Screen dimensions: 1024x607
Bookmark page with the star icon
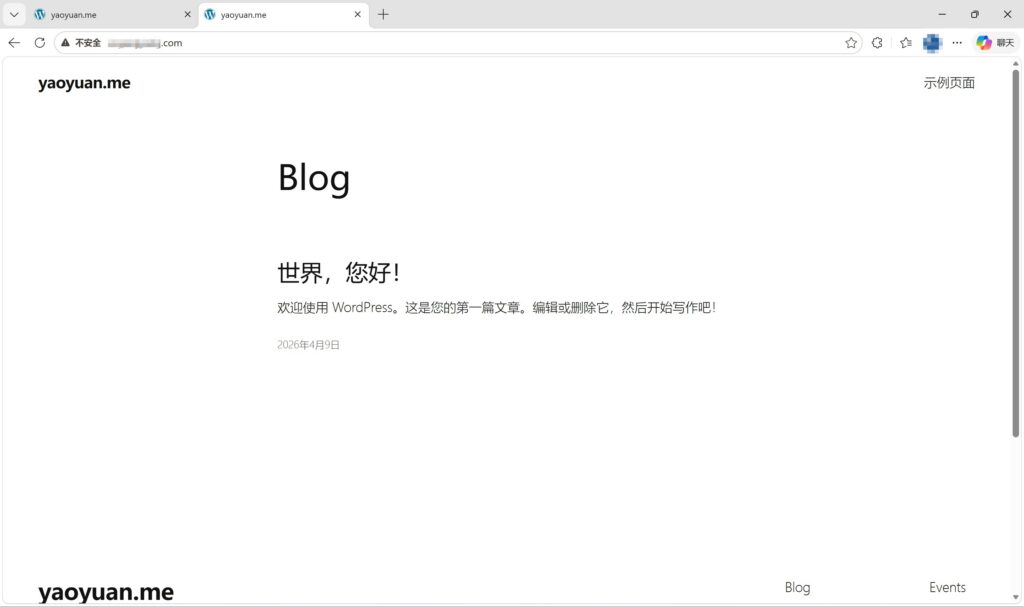point(851,43)
